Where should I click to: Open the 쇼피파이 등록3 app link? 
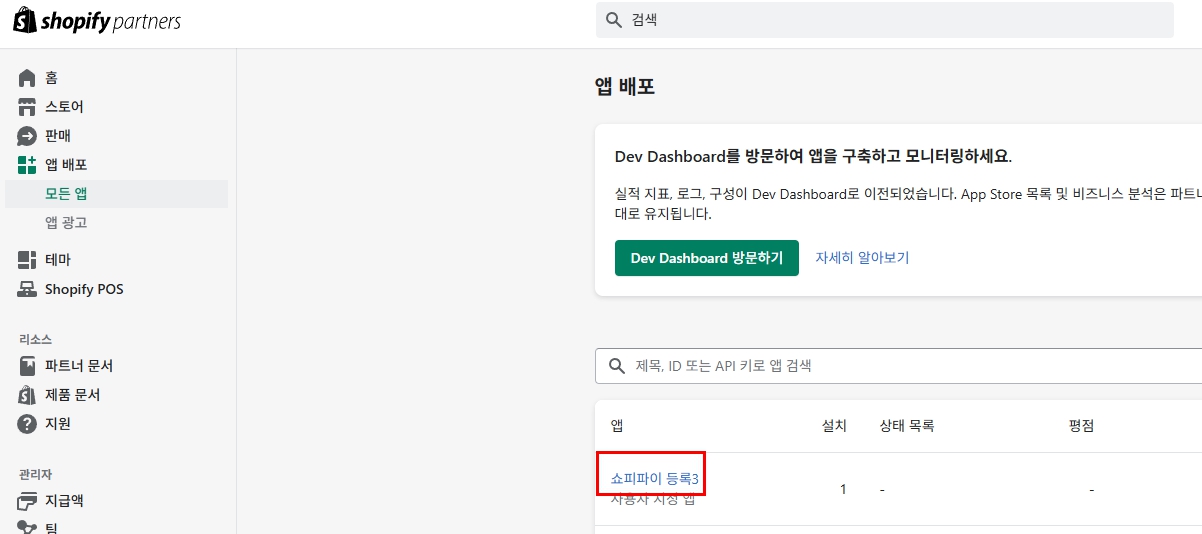(x=654, y=479)
